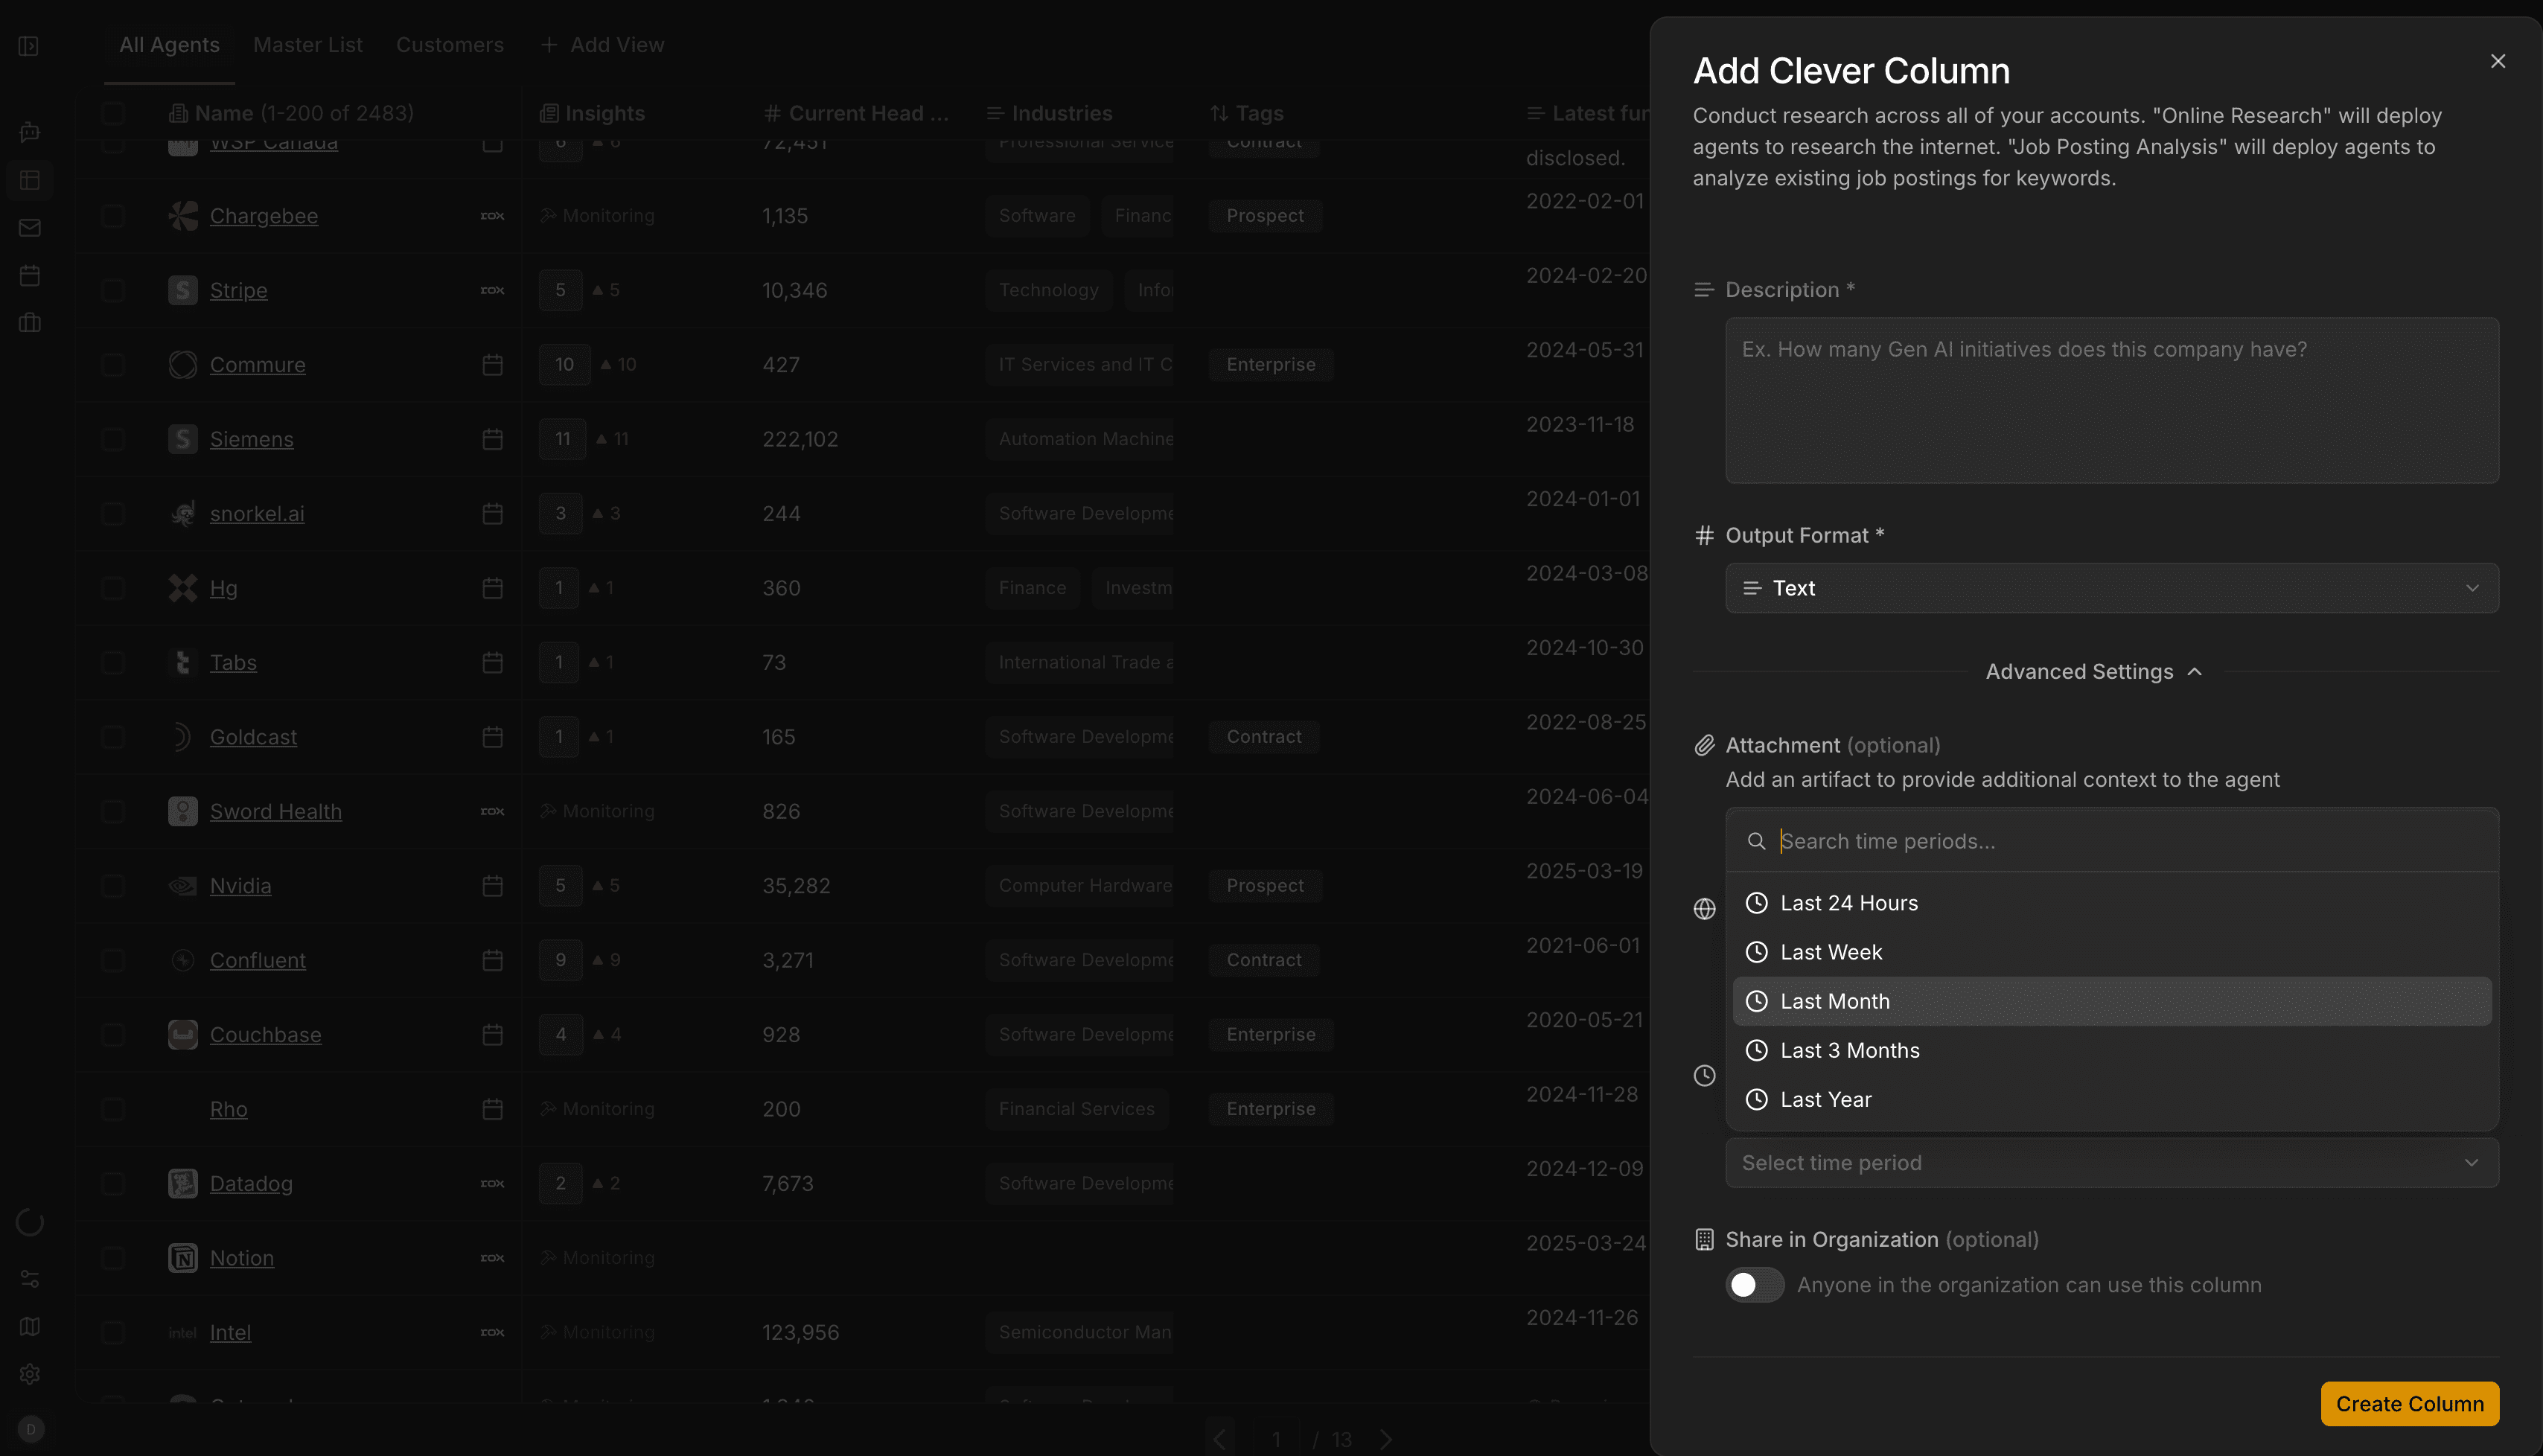Open the calendar icon in left sidebar
The image size is (2543, 1456).
click(x=30, y=275)
